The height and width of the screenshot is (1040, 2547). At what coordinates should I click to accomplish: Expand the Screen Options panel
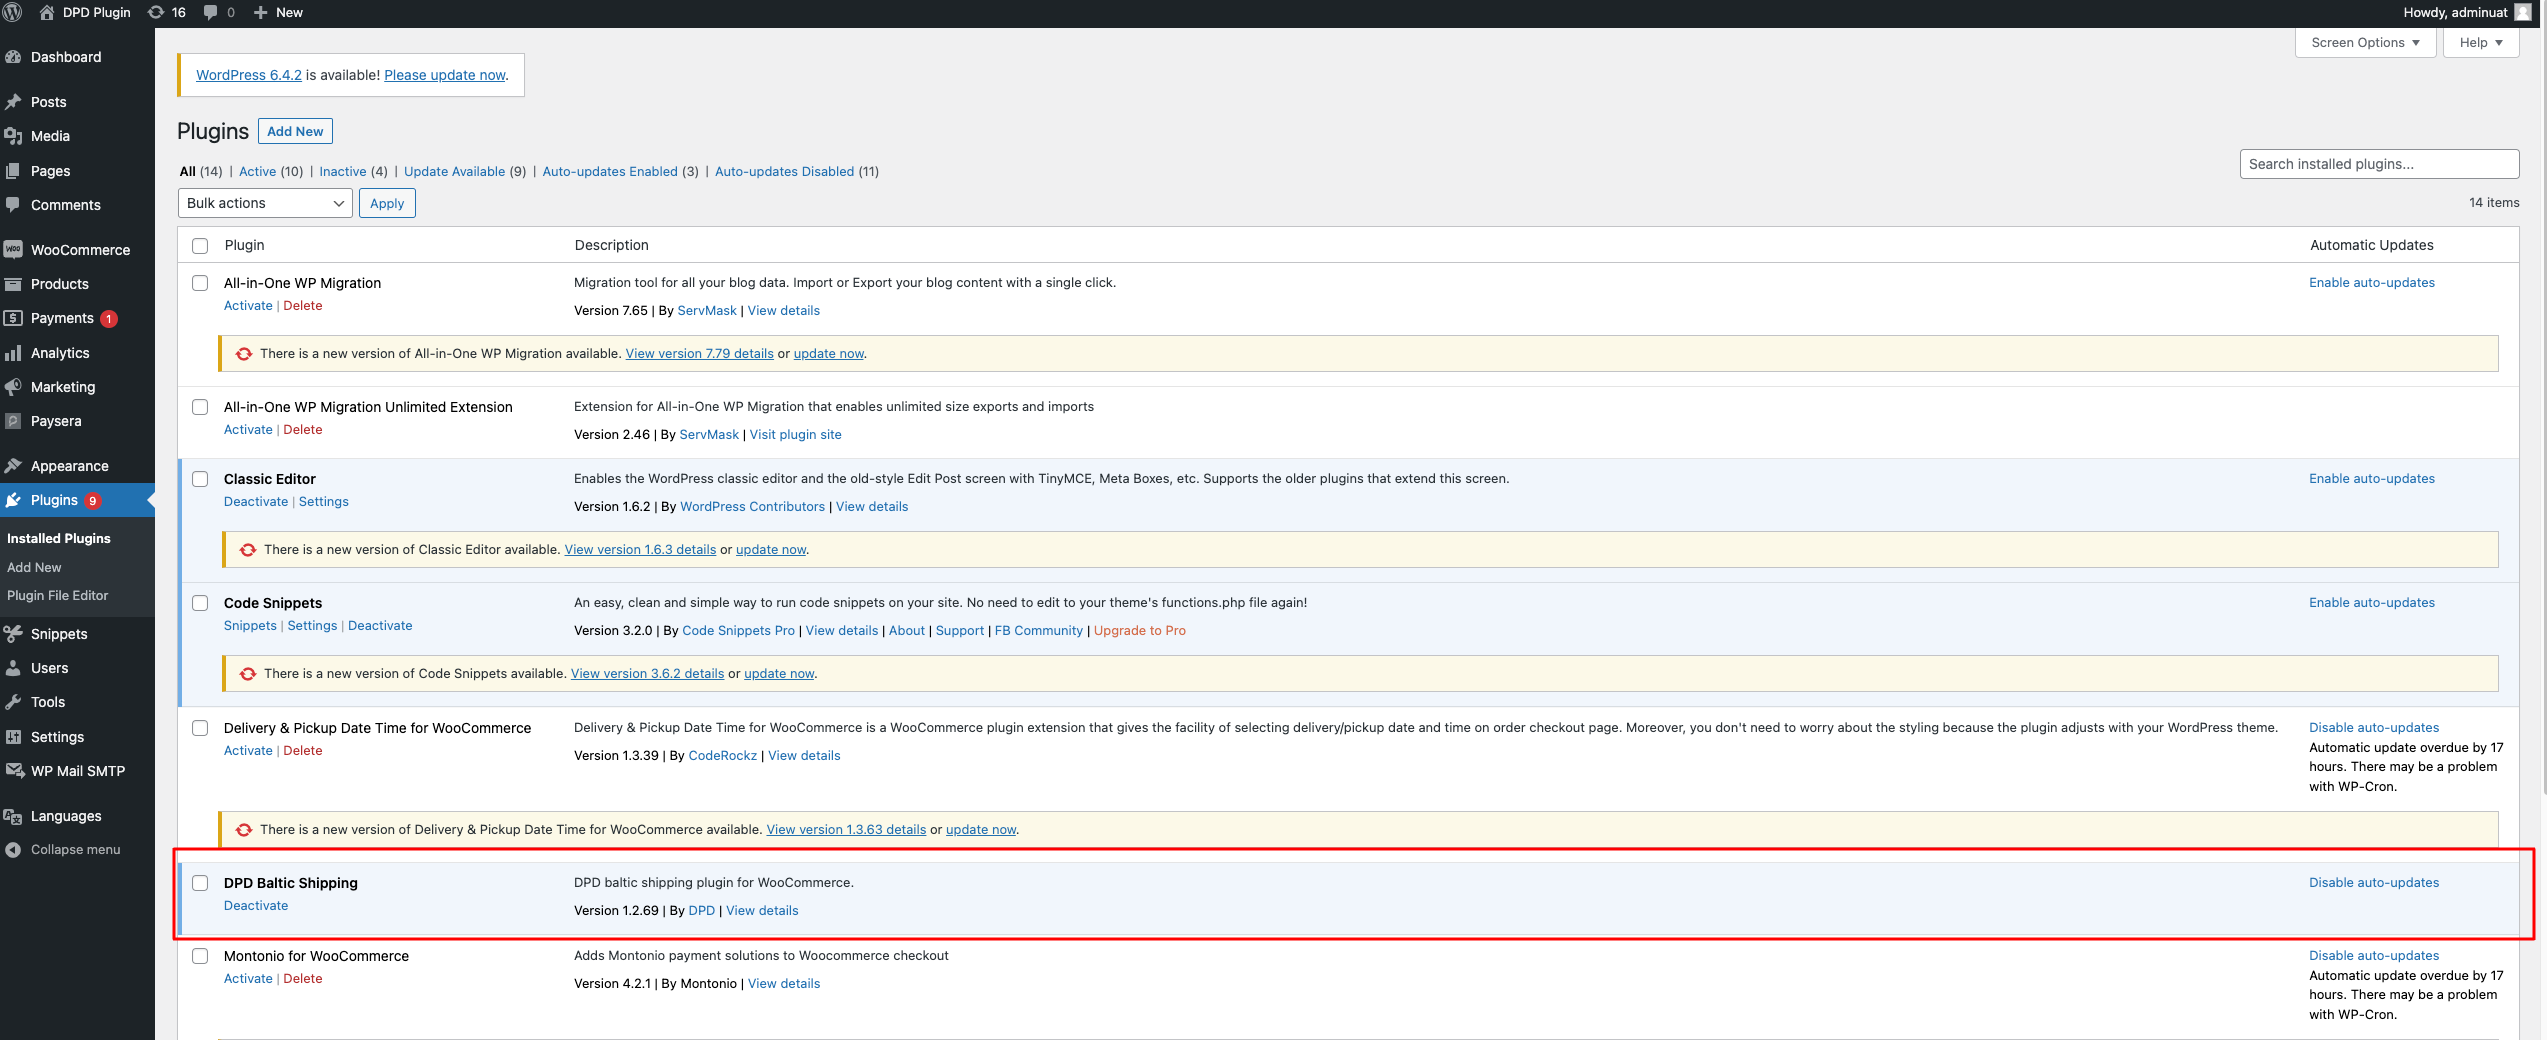[2365, 43]
